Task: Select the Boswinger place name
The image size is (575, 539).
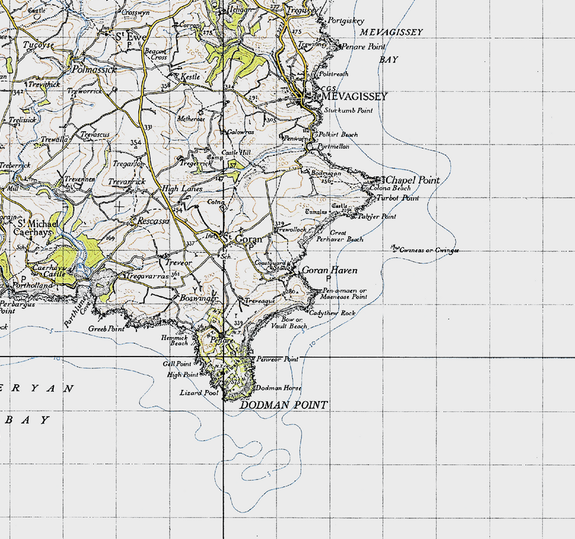Action: 198,298
